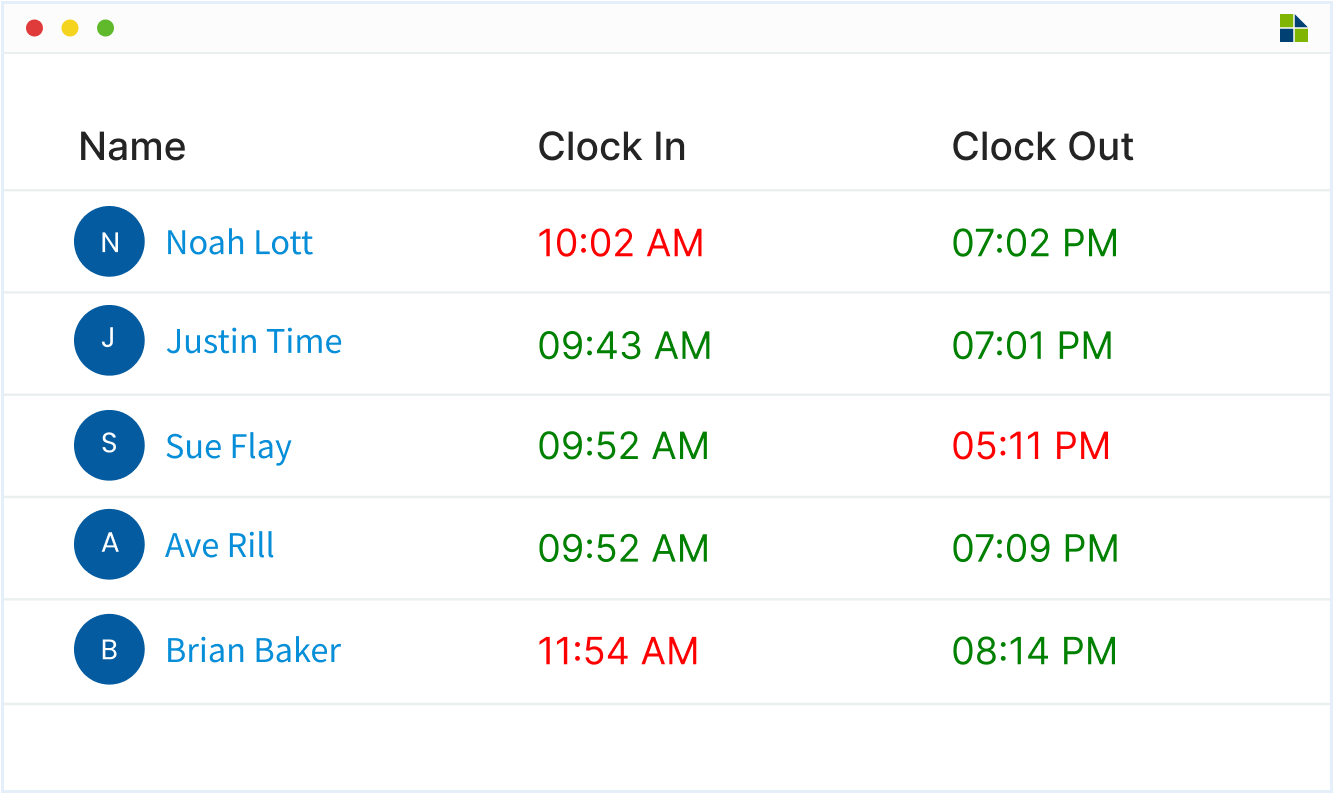Sort by the Clock Out column header
Screen dimensions: 1333x793
pos(1042,147)
